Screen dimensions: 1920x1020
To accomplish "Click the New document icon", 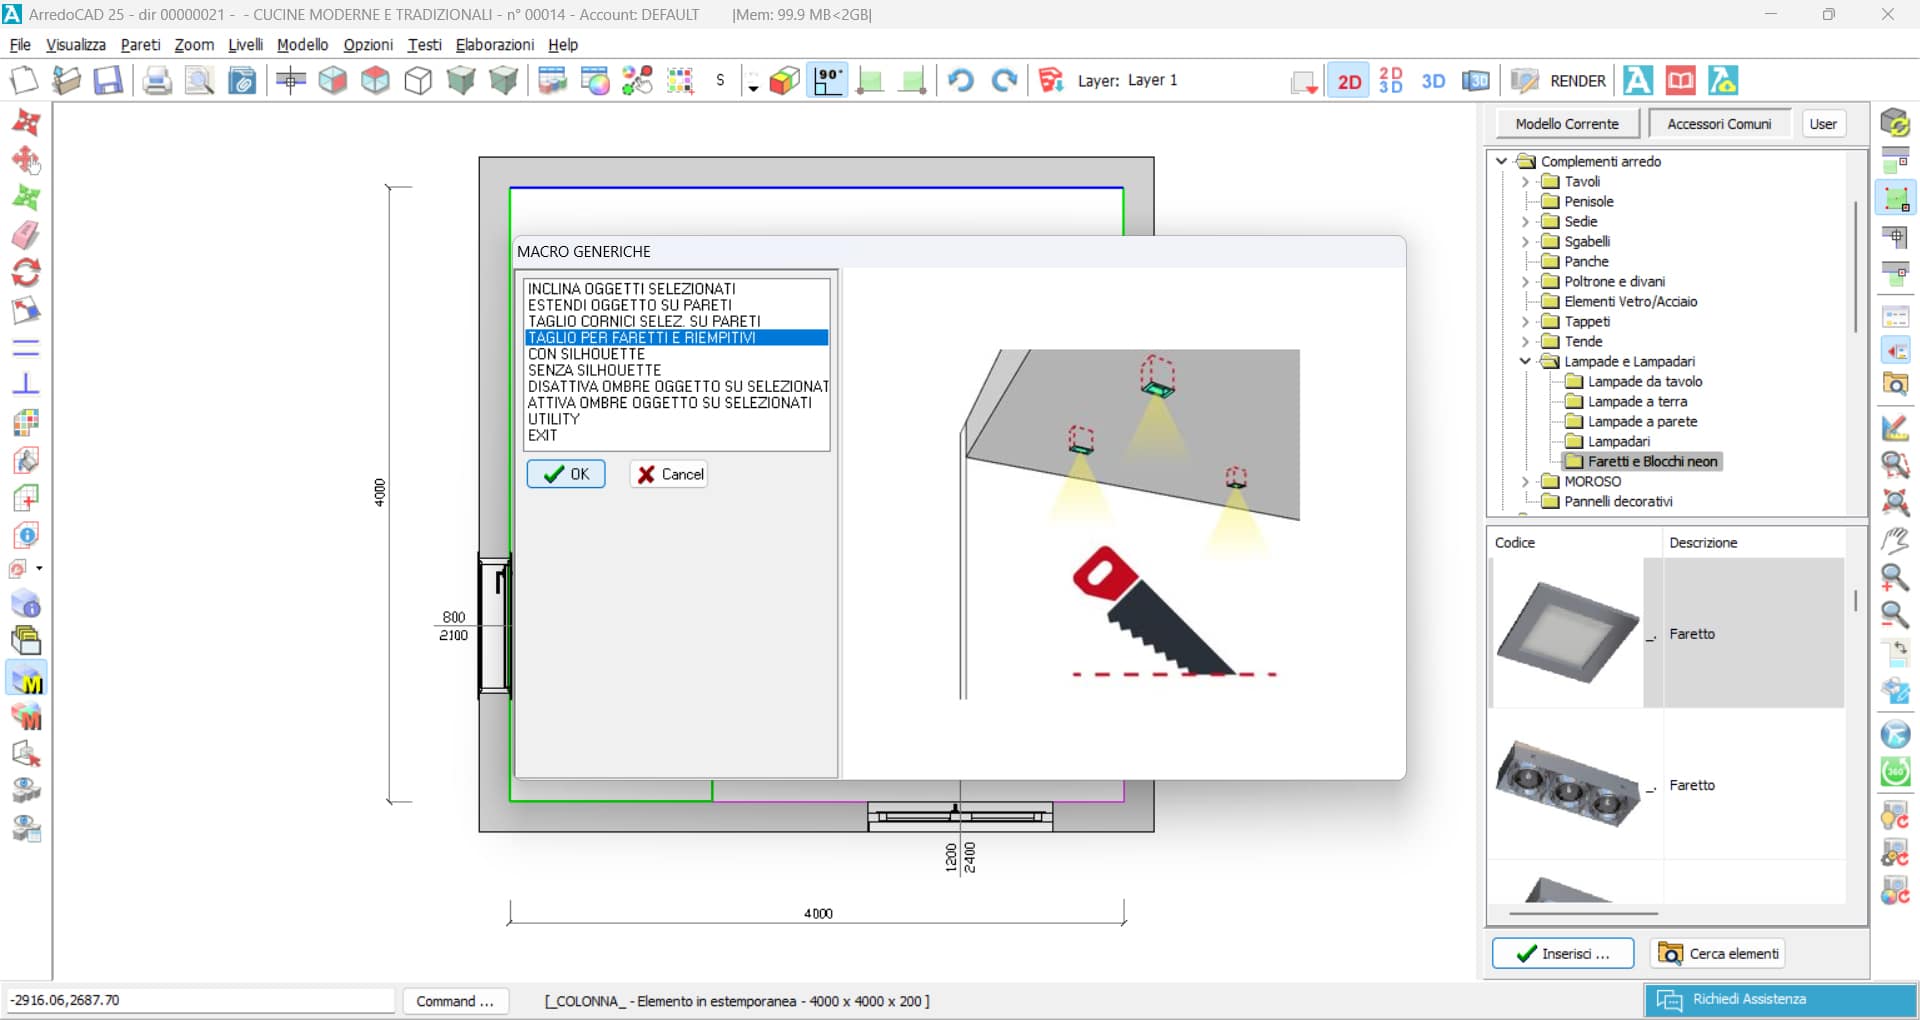I will (x=24, y=80).
